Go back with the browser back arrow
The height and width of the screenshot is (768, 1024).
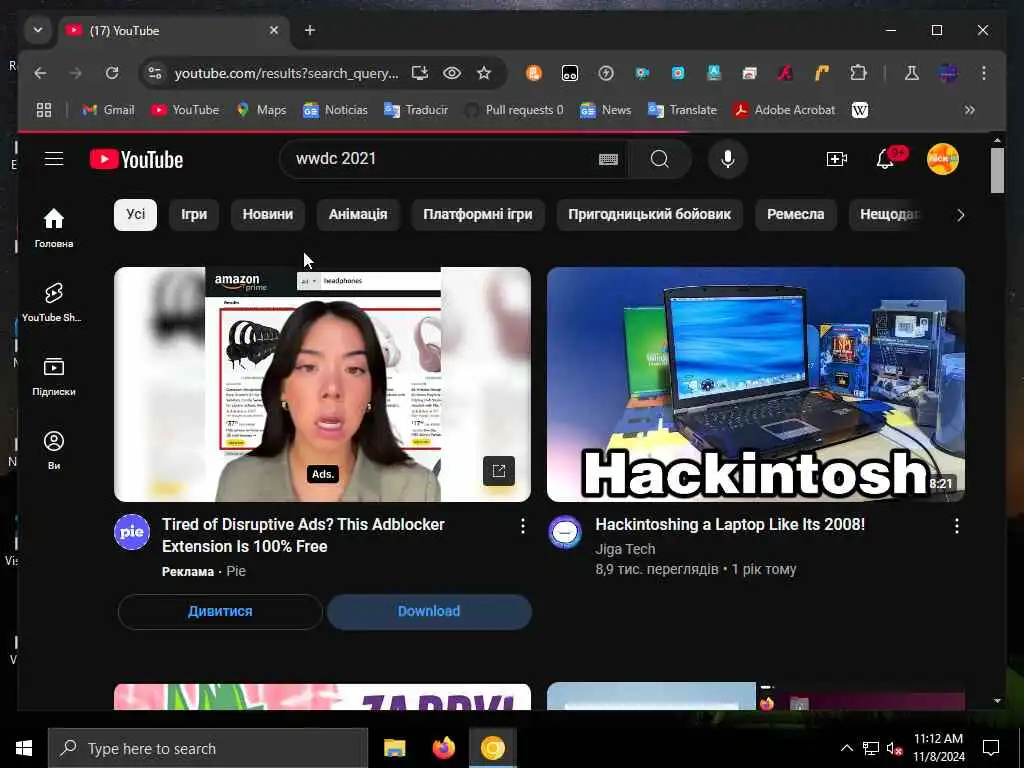click(40, 73)
